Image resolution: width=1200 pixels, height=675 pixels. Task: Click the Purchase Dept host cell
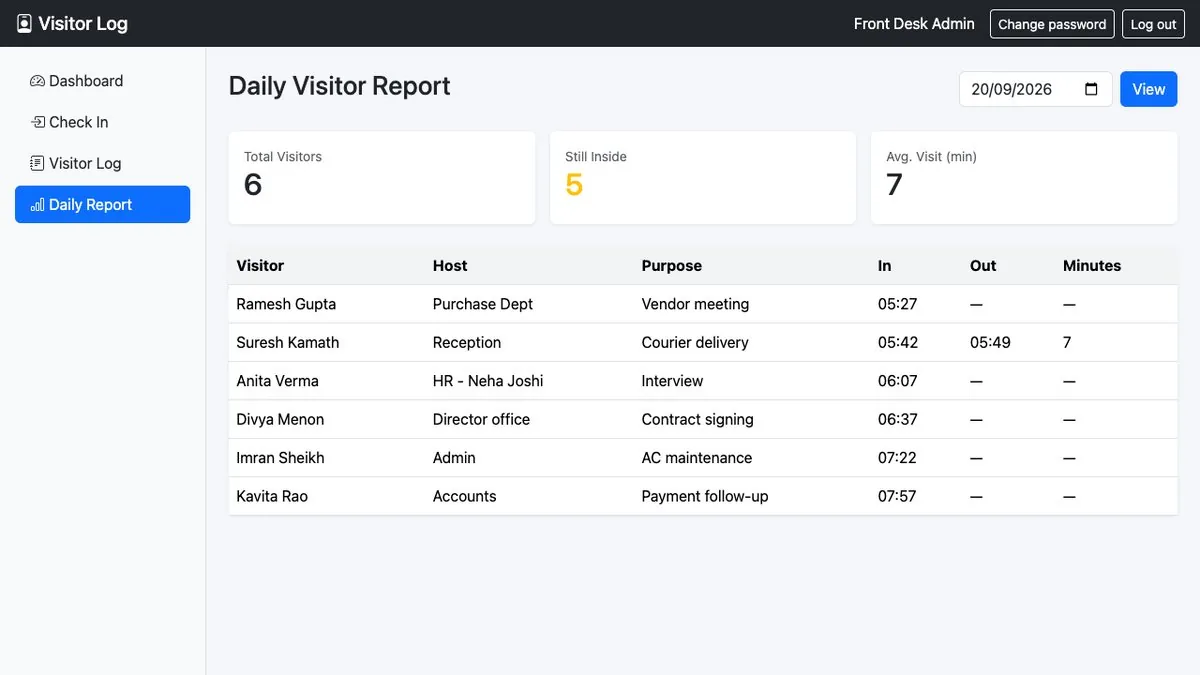(483, 304)
